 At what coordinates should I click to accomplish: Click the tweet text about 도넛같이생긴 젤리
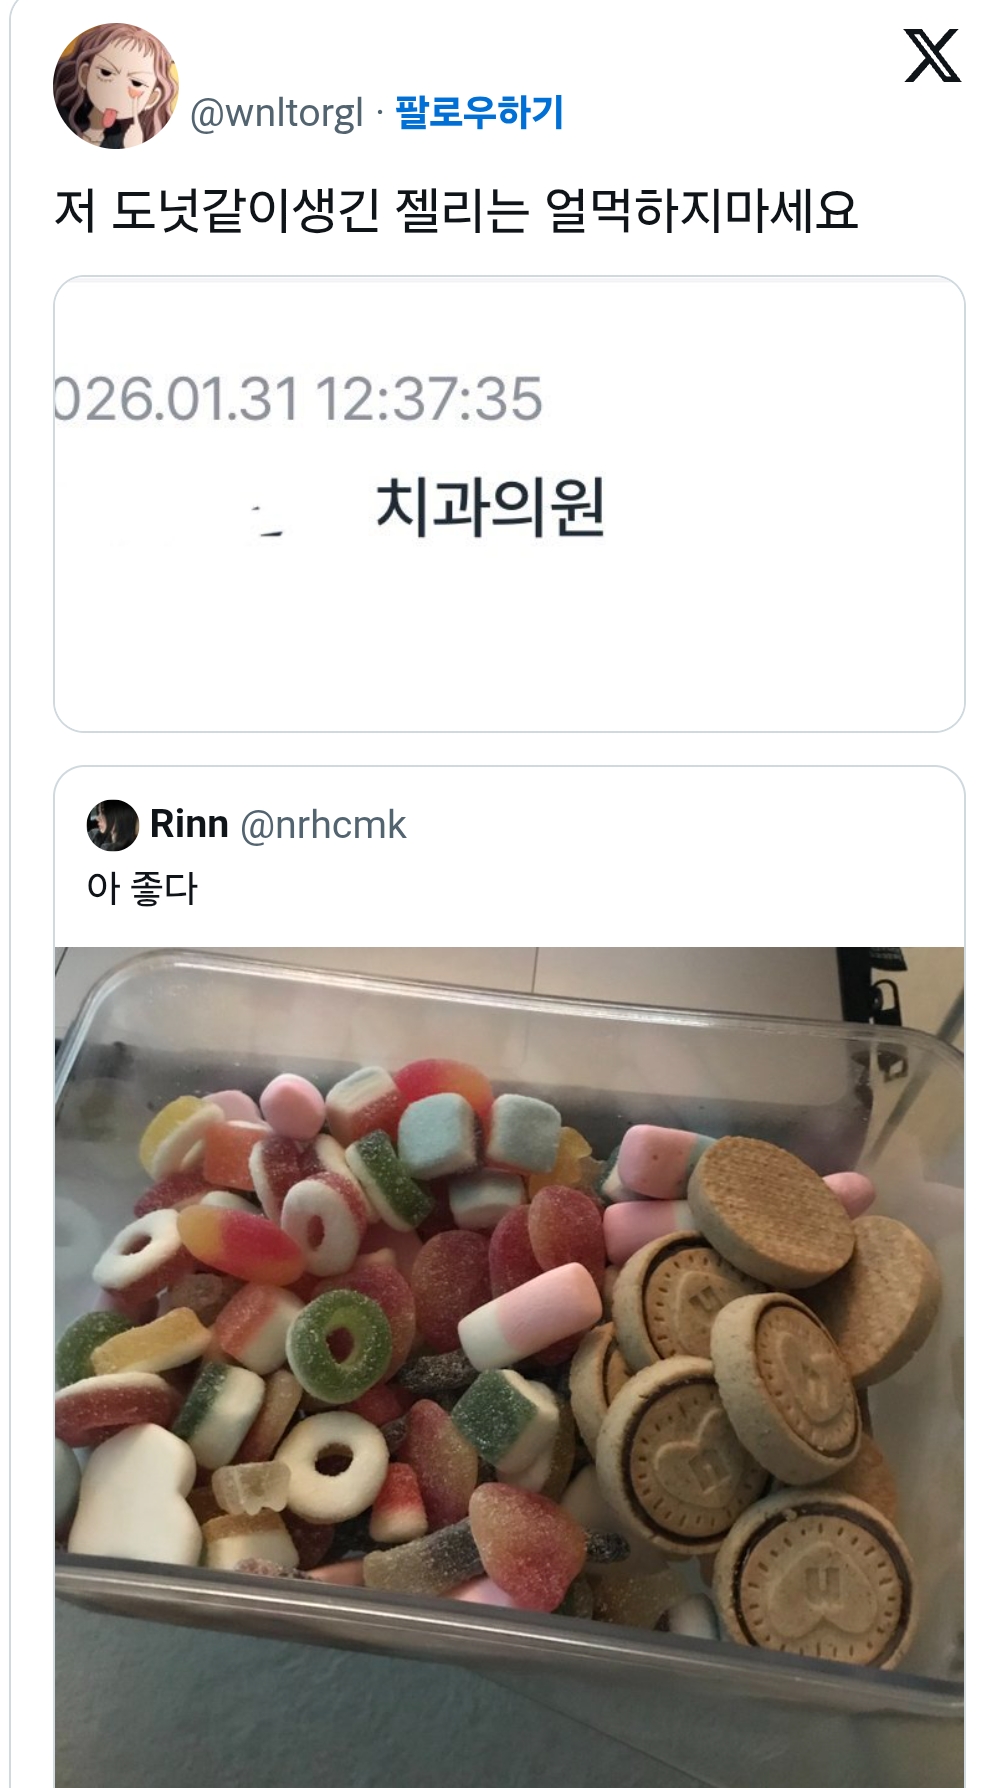tap(456, 211)
